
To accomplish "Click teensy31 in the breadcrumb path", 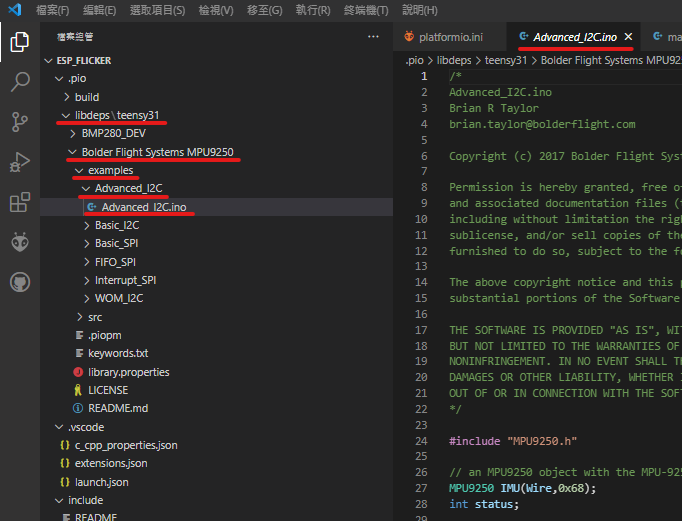I will pos(506,60).
